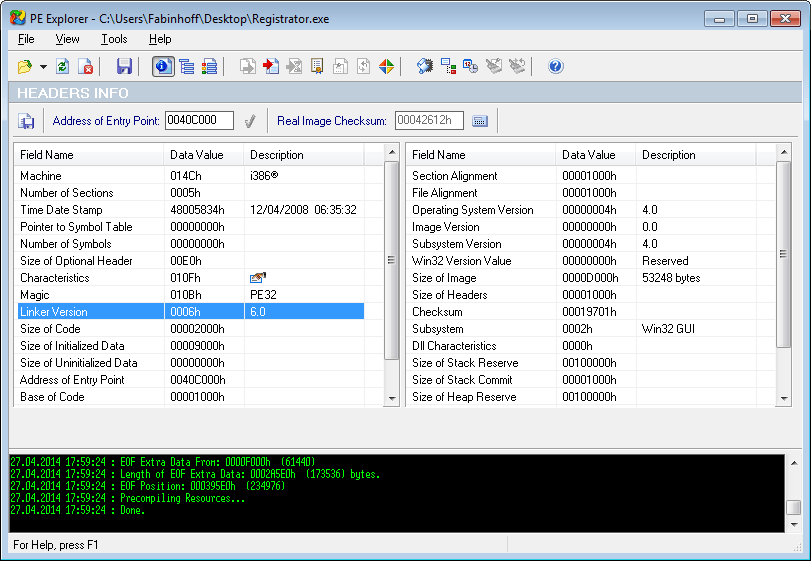Click the first grayed brush cleanup icon
811x561 pixels.
click(494, 66)
